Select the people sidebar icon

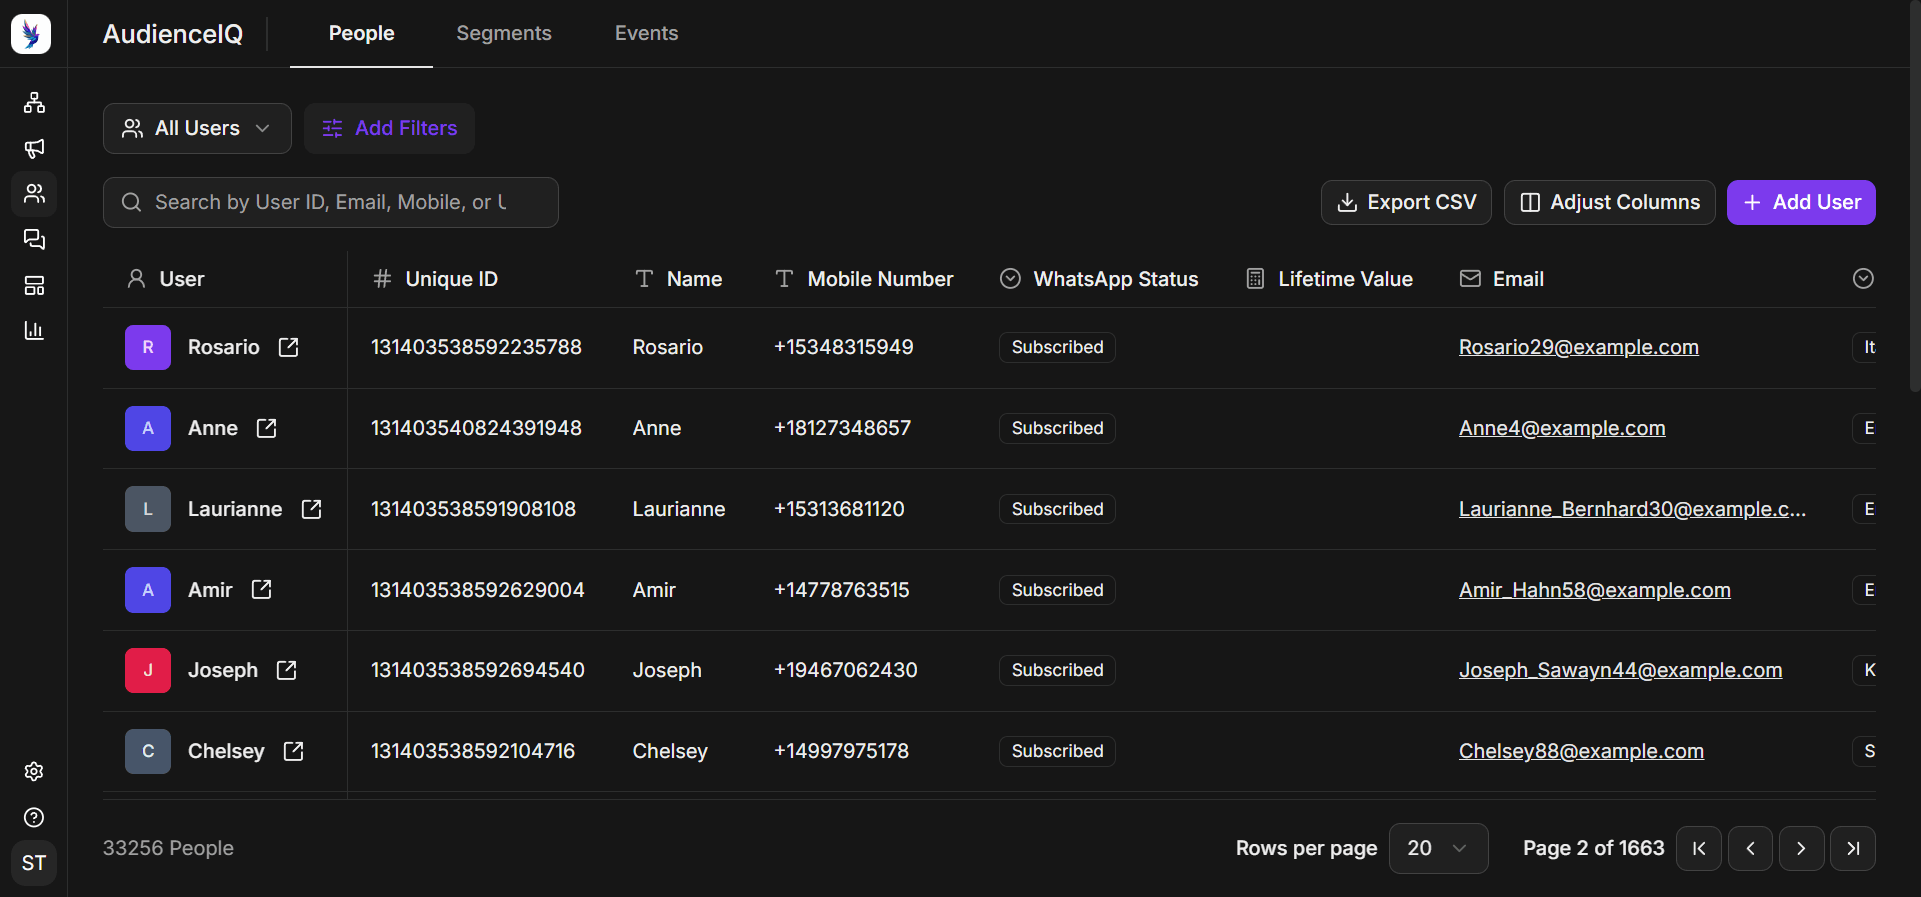point(34,194)
